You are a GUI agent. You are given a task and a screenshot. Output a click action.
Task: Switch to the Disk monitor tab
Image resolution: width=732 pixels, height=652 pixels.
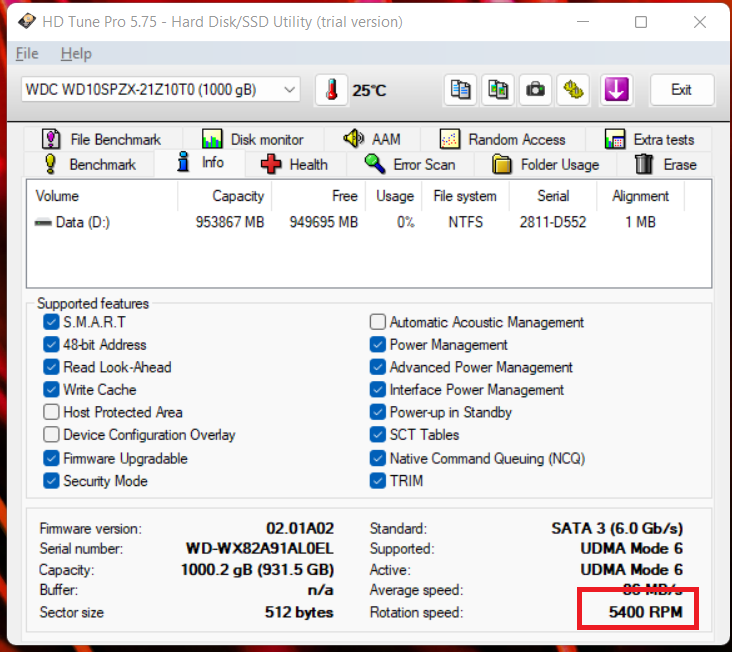(253, 139)
